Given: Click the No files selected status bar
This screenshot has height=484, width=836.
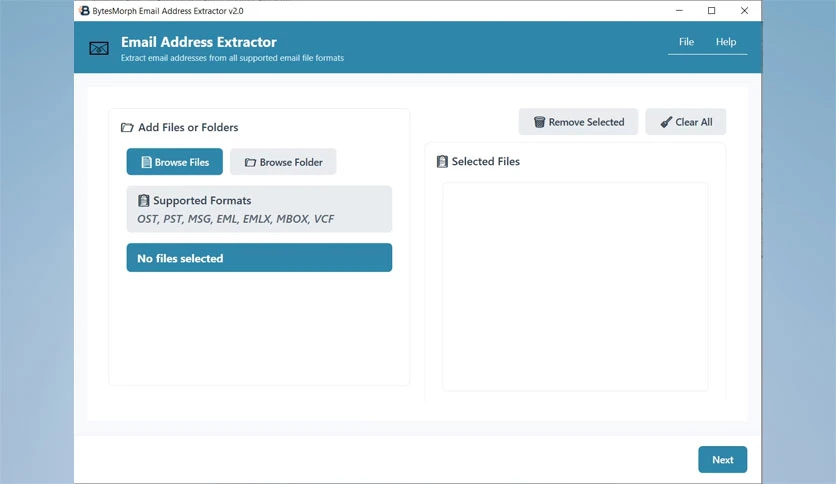Looking at the screenshot, I should coord(259,258).
